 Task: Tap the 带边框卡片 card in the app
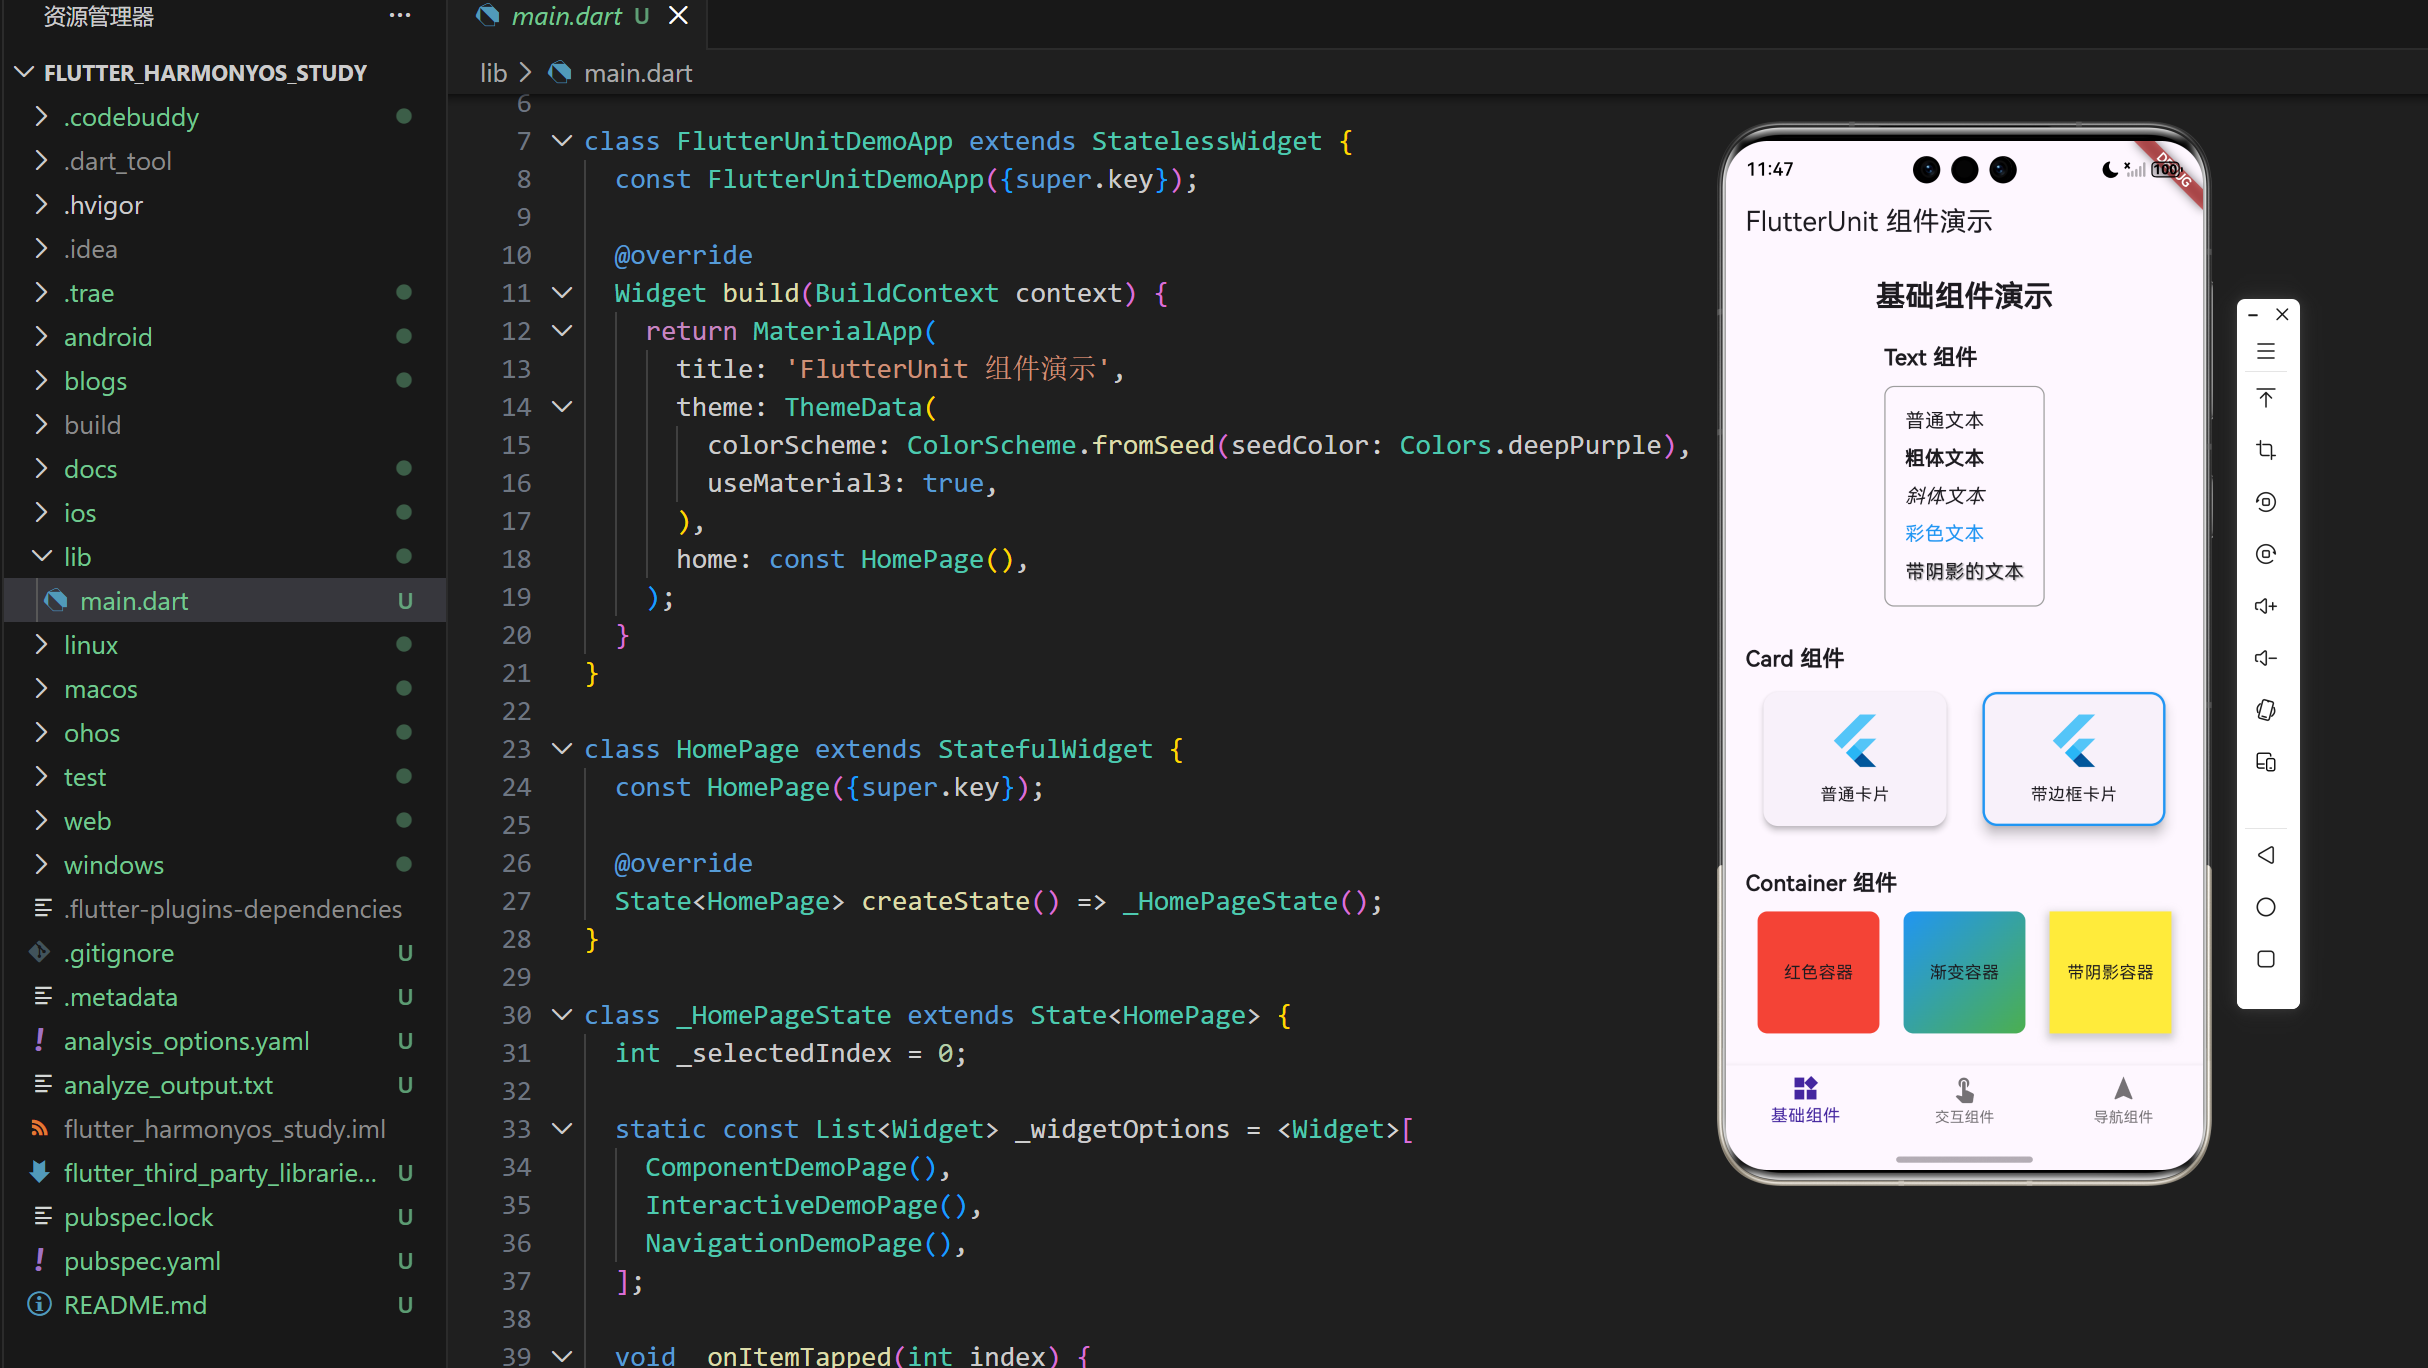(x=2073, y=758)
